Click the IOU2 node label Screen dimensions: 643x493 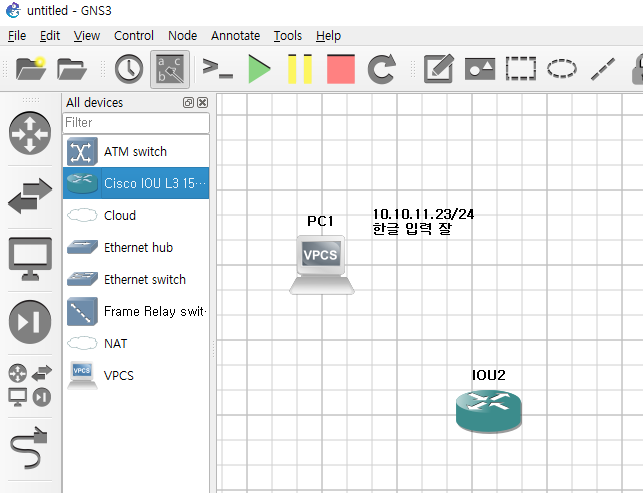pos(488,375)
